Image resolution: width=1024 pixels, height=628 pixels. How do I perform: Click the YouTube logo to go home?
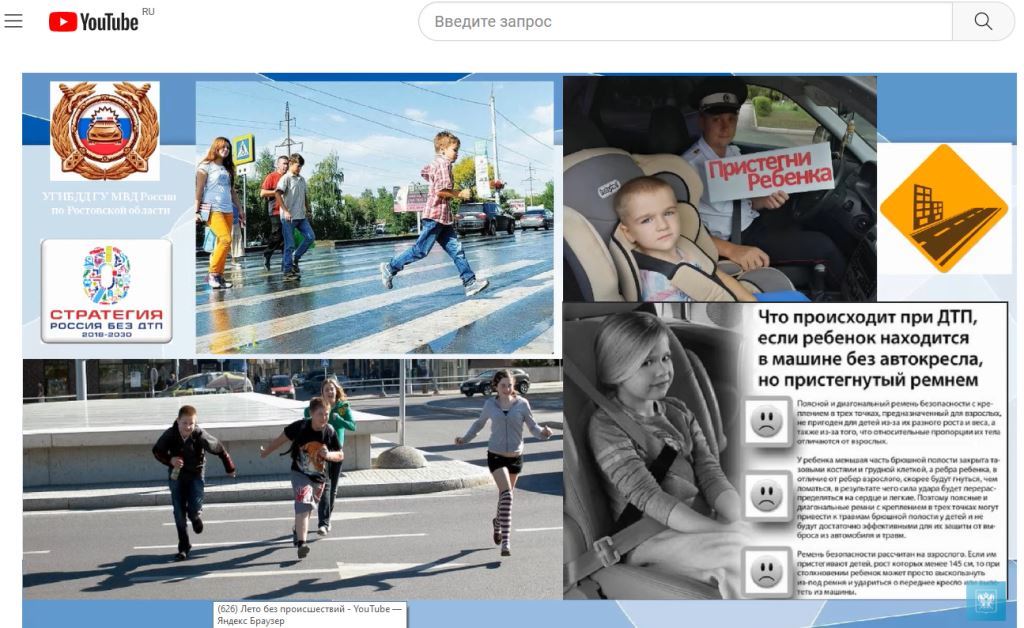pos(94,21)
